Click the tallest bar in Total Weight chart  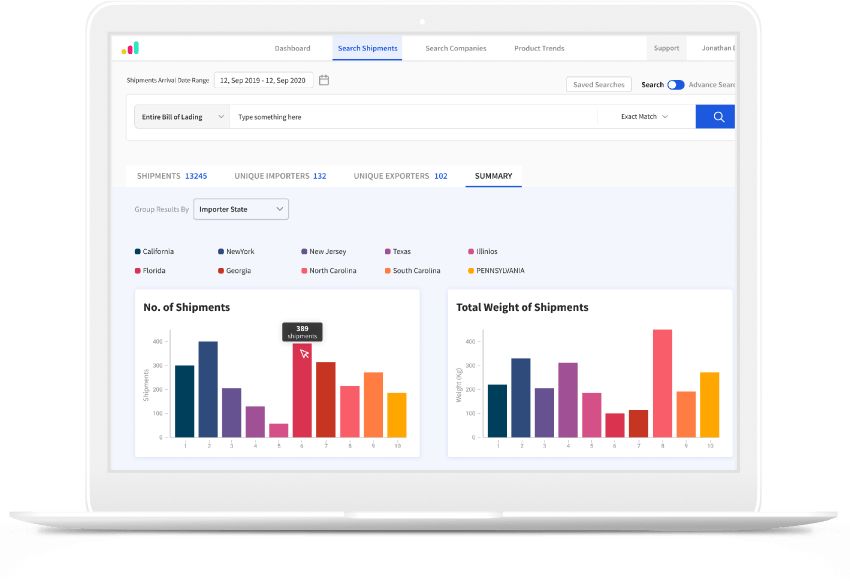pos(662,383)
